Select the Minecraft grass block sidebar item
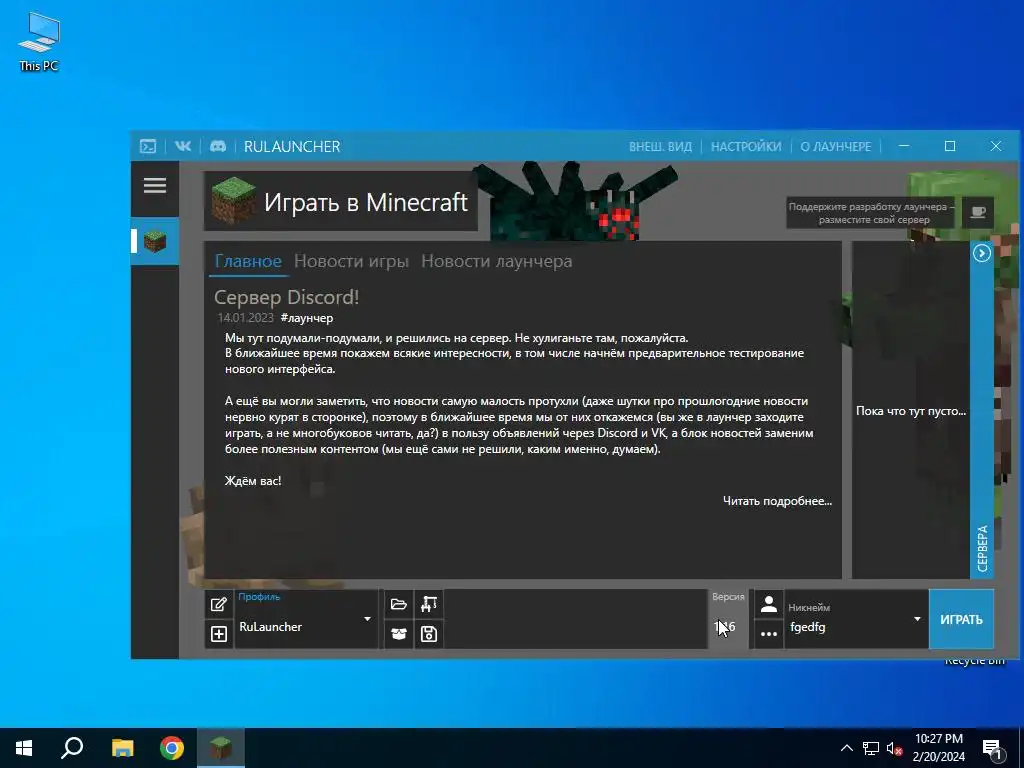1024x768 pixels. pos(155,241)
